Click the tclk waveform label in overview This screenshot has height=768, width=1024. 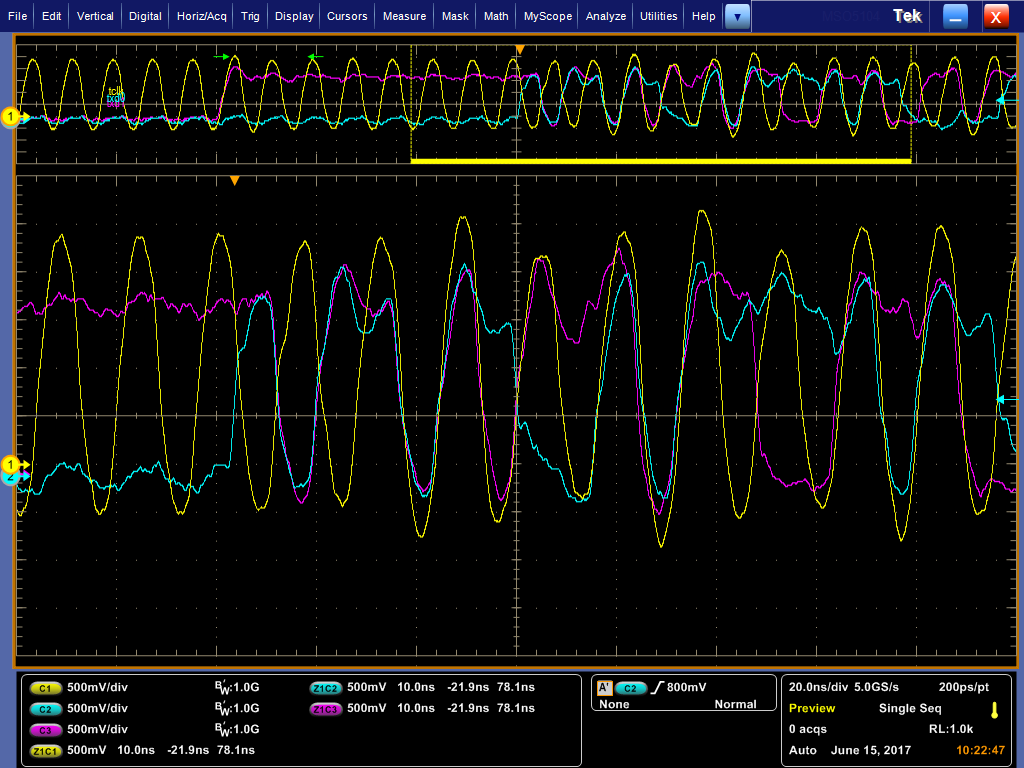click(116, 91)
